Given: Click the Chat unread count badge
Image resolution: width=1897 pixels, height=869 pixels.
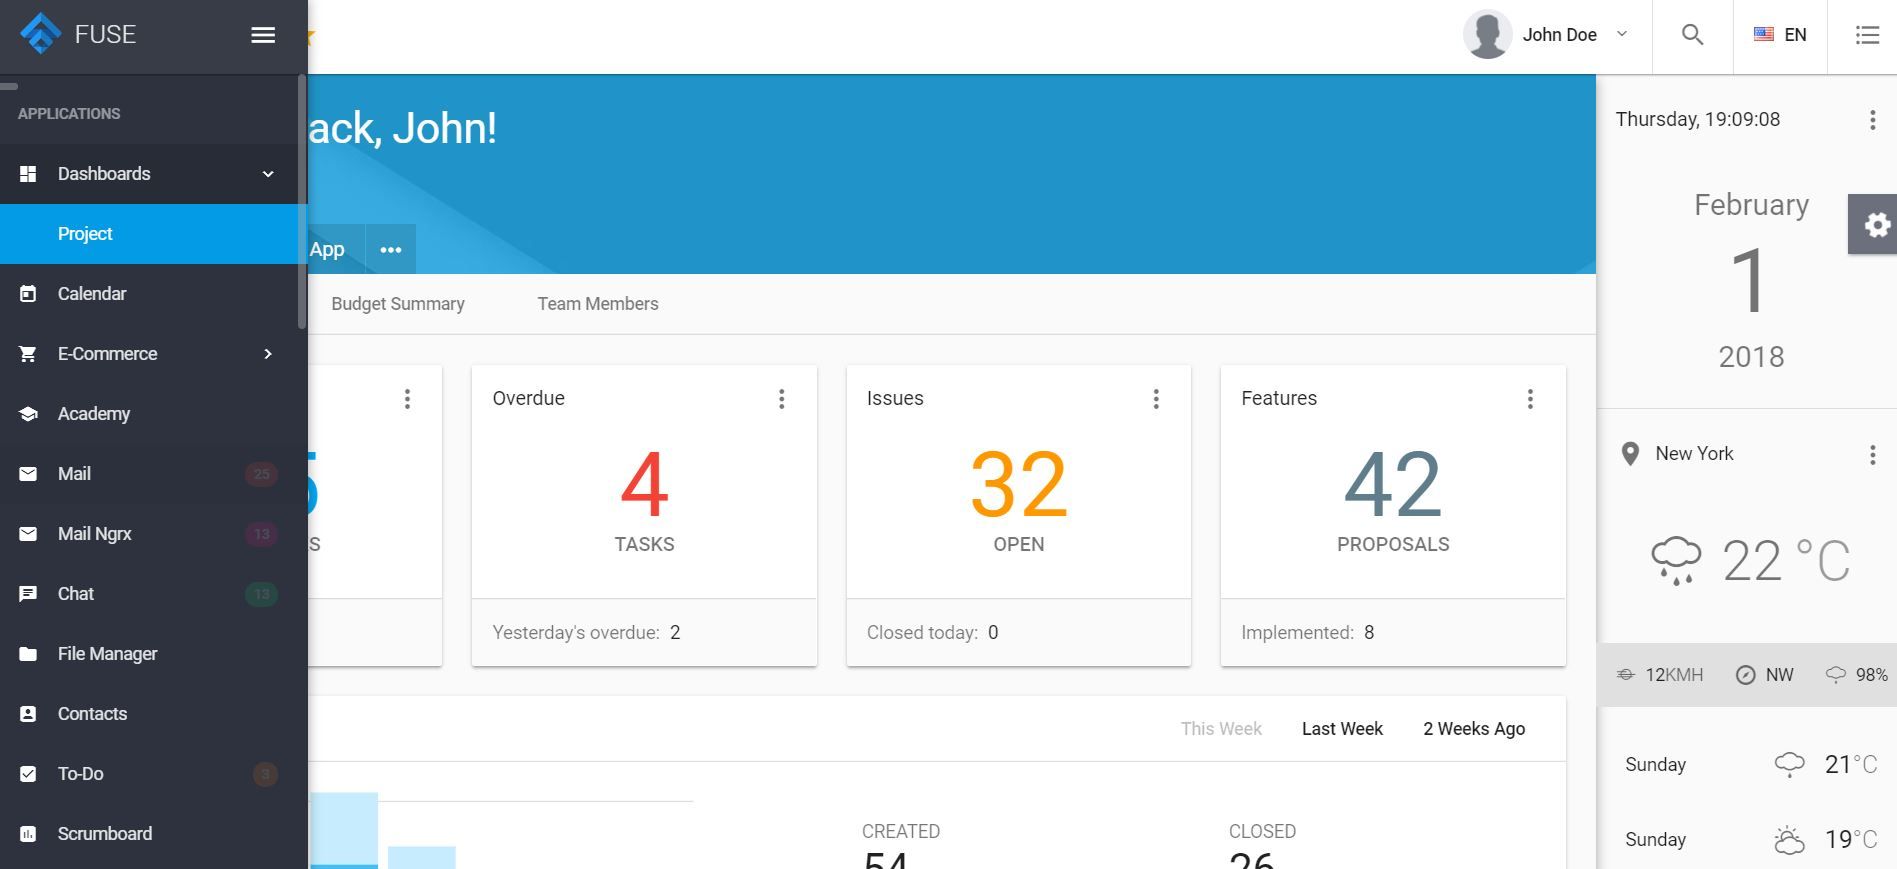Looking at the screenshot, I should pyautogui.click(x=262, y=594).
